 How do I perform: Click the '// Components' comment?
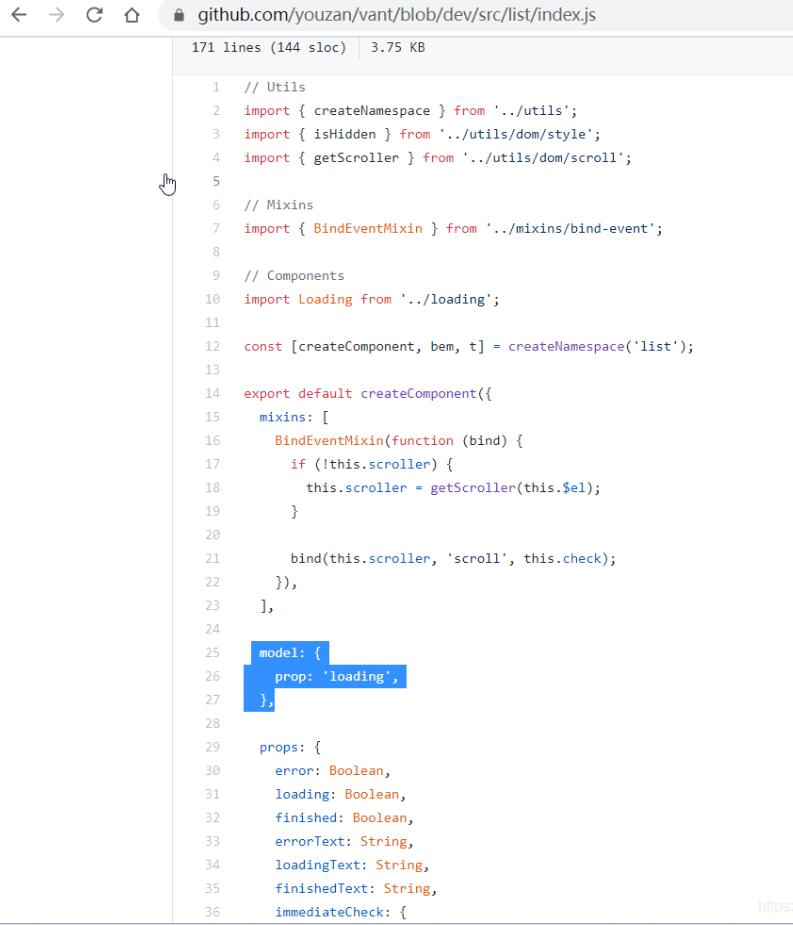294,276
